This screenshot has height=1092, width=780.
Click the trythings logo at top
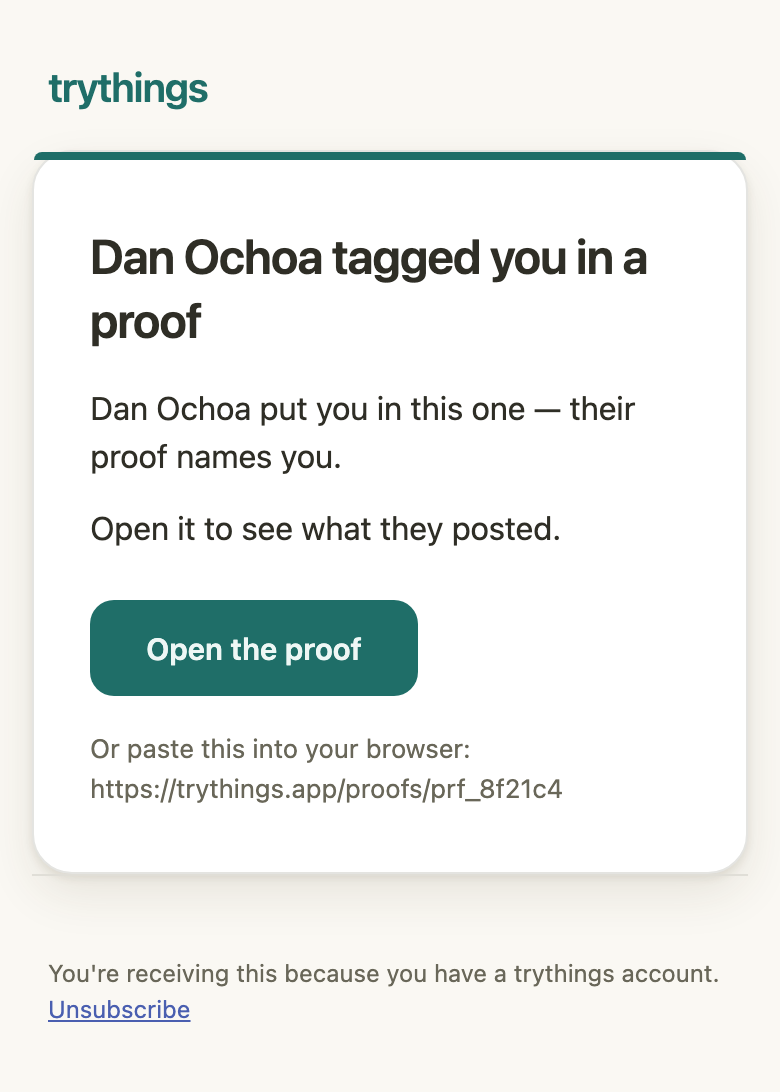click(x=128, y=89)
